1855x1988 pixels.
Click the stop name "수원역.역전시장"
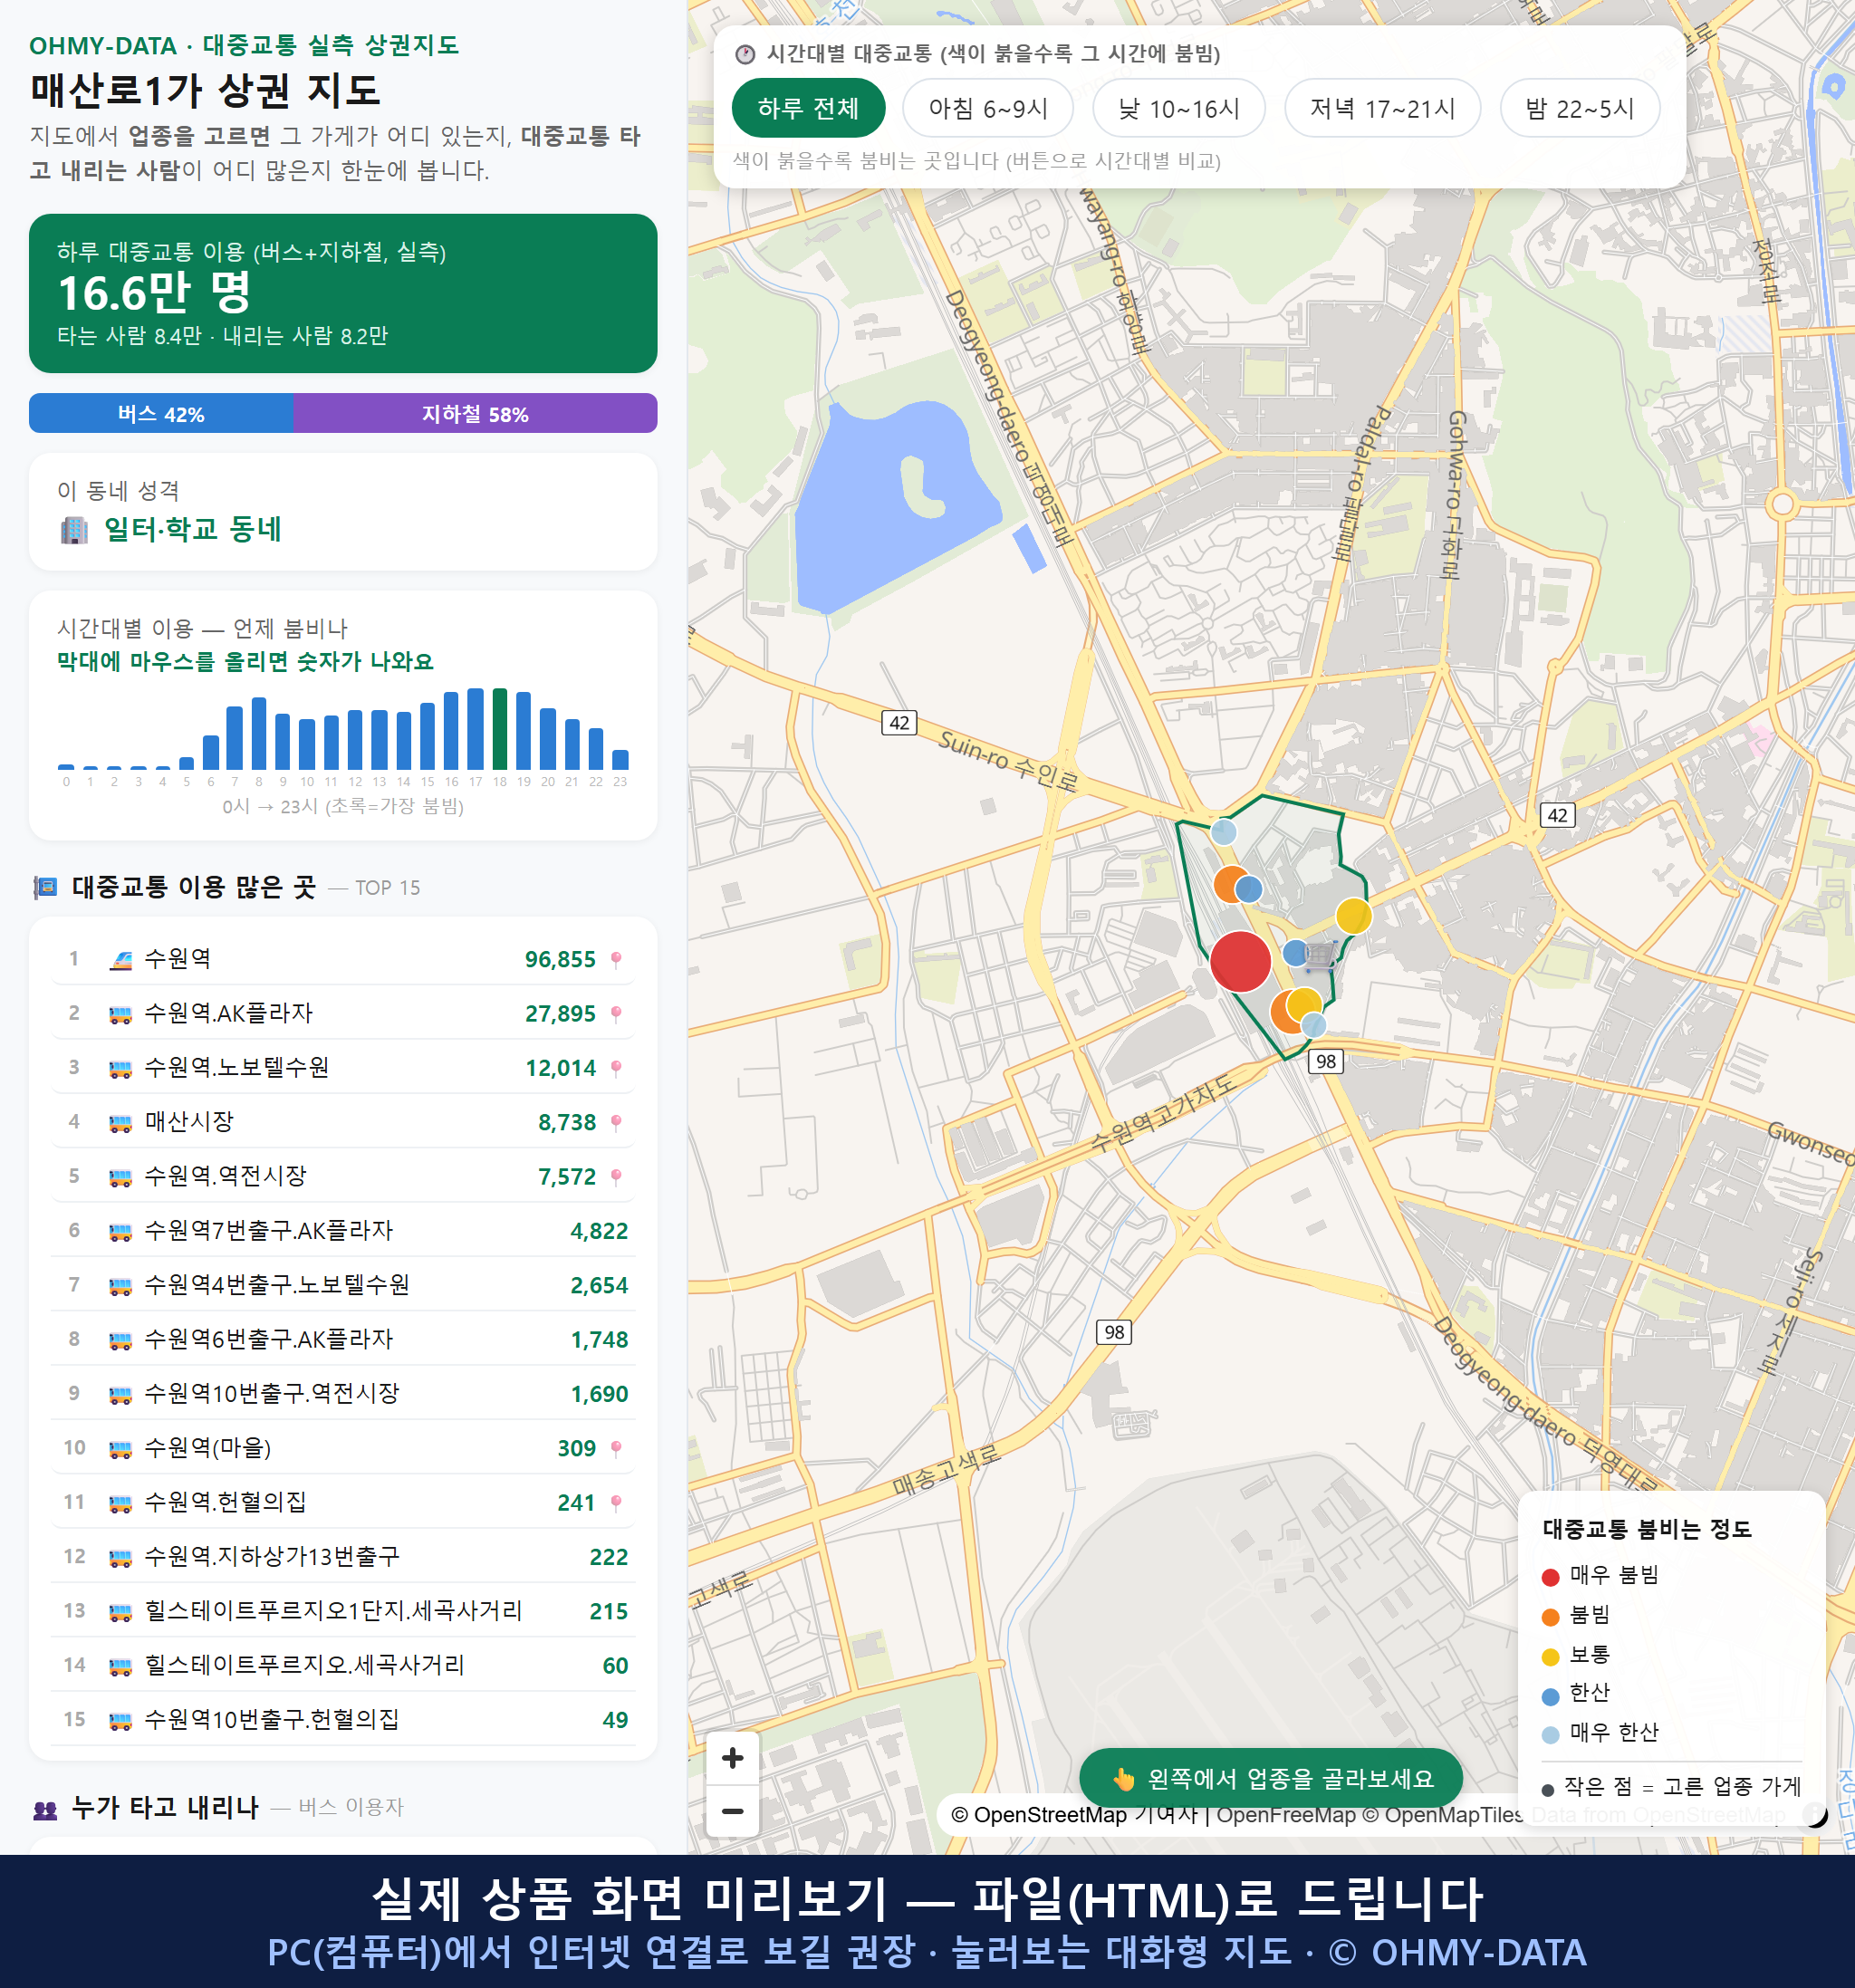225,1176
